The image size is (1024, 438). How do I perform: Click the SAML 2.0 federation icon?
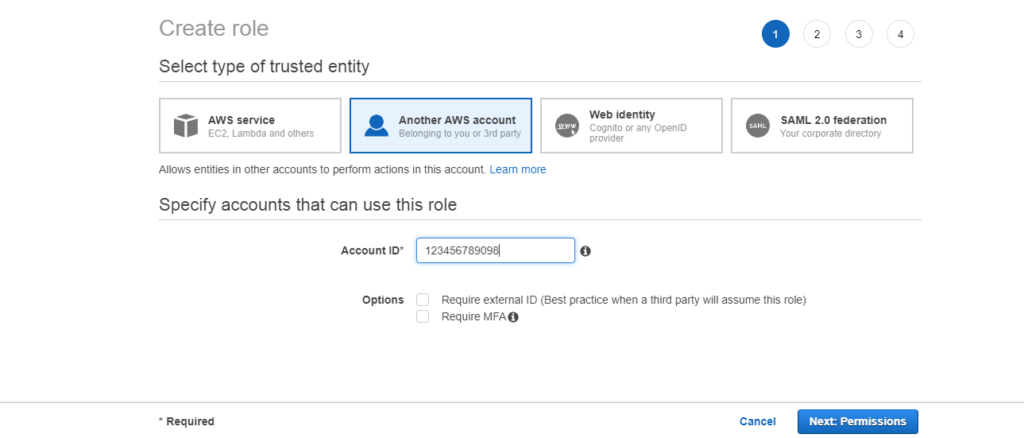coord(758,125)
